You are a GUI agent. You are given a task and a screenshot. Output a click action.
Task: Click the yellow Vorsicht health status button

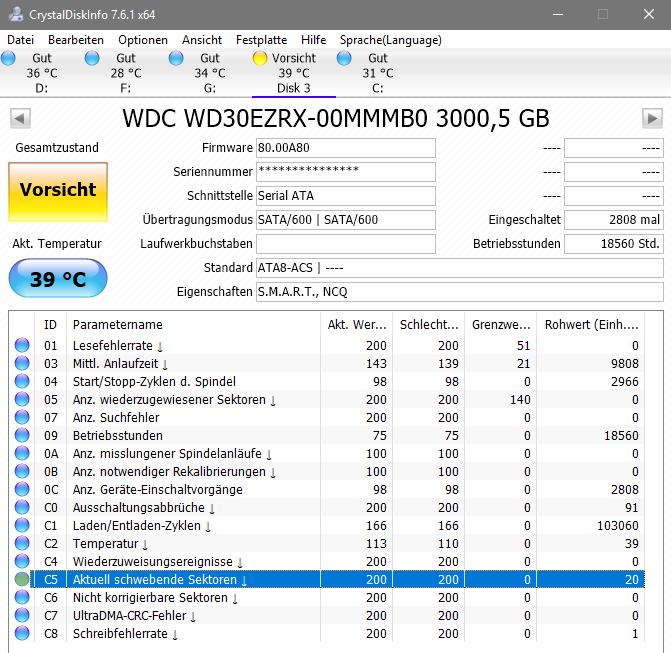pyautogui.click(x=58, y=192)
